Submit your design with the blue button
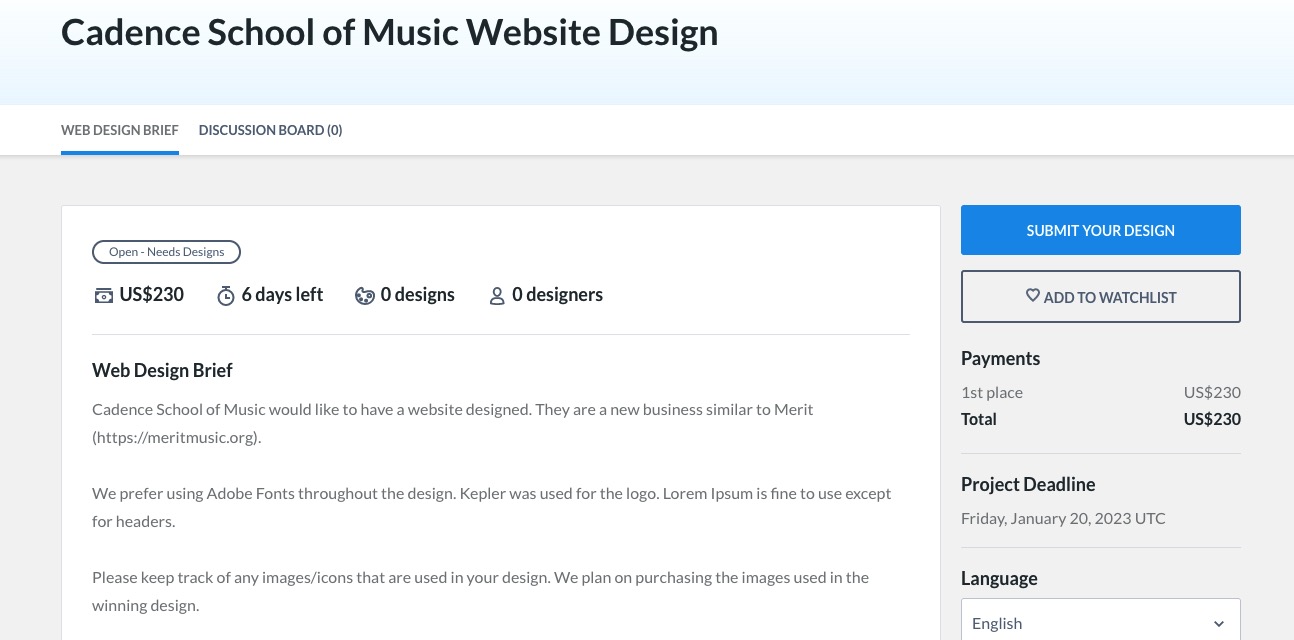 tap(1101, 230)
